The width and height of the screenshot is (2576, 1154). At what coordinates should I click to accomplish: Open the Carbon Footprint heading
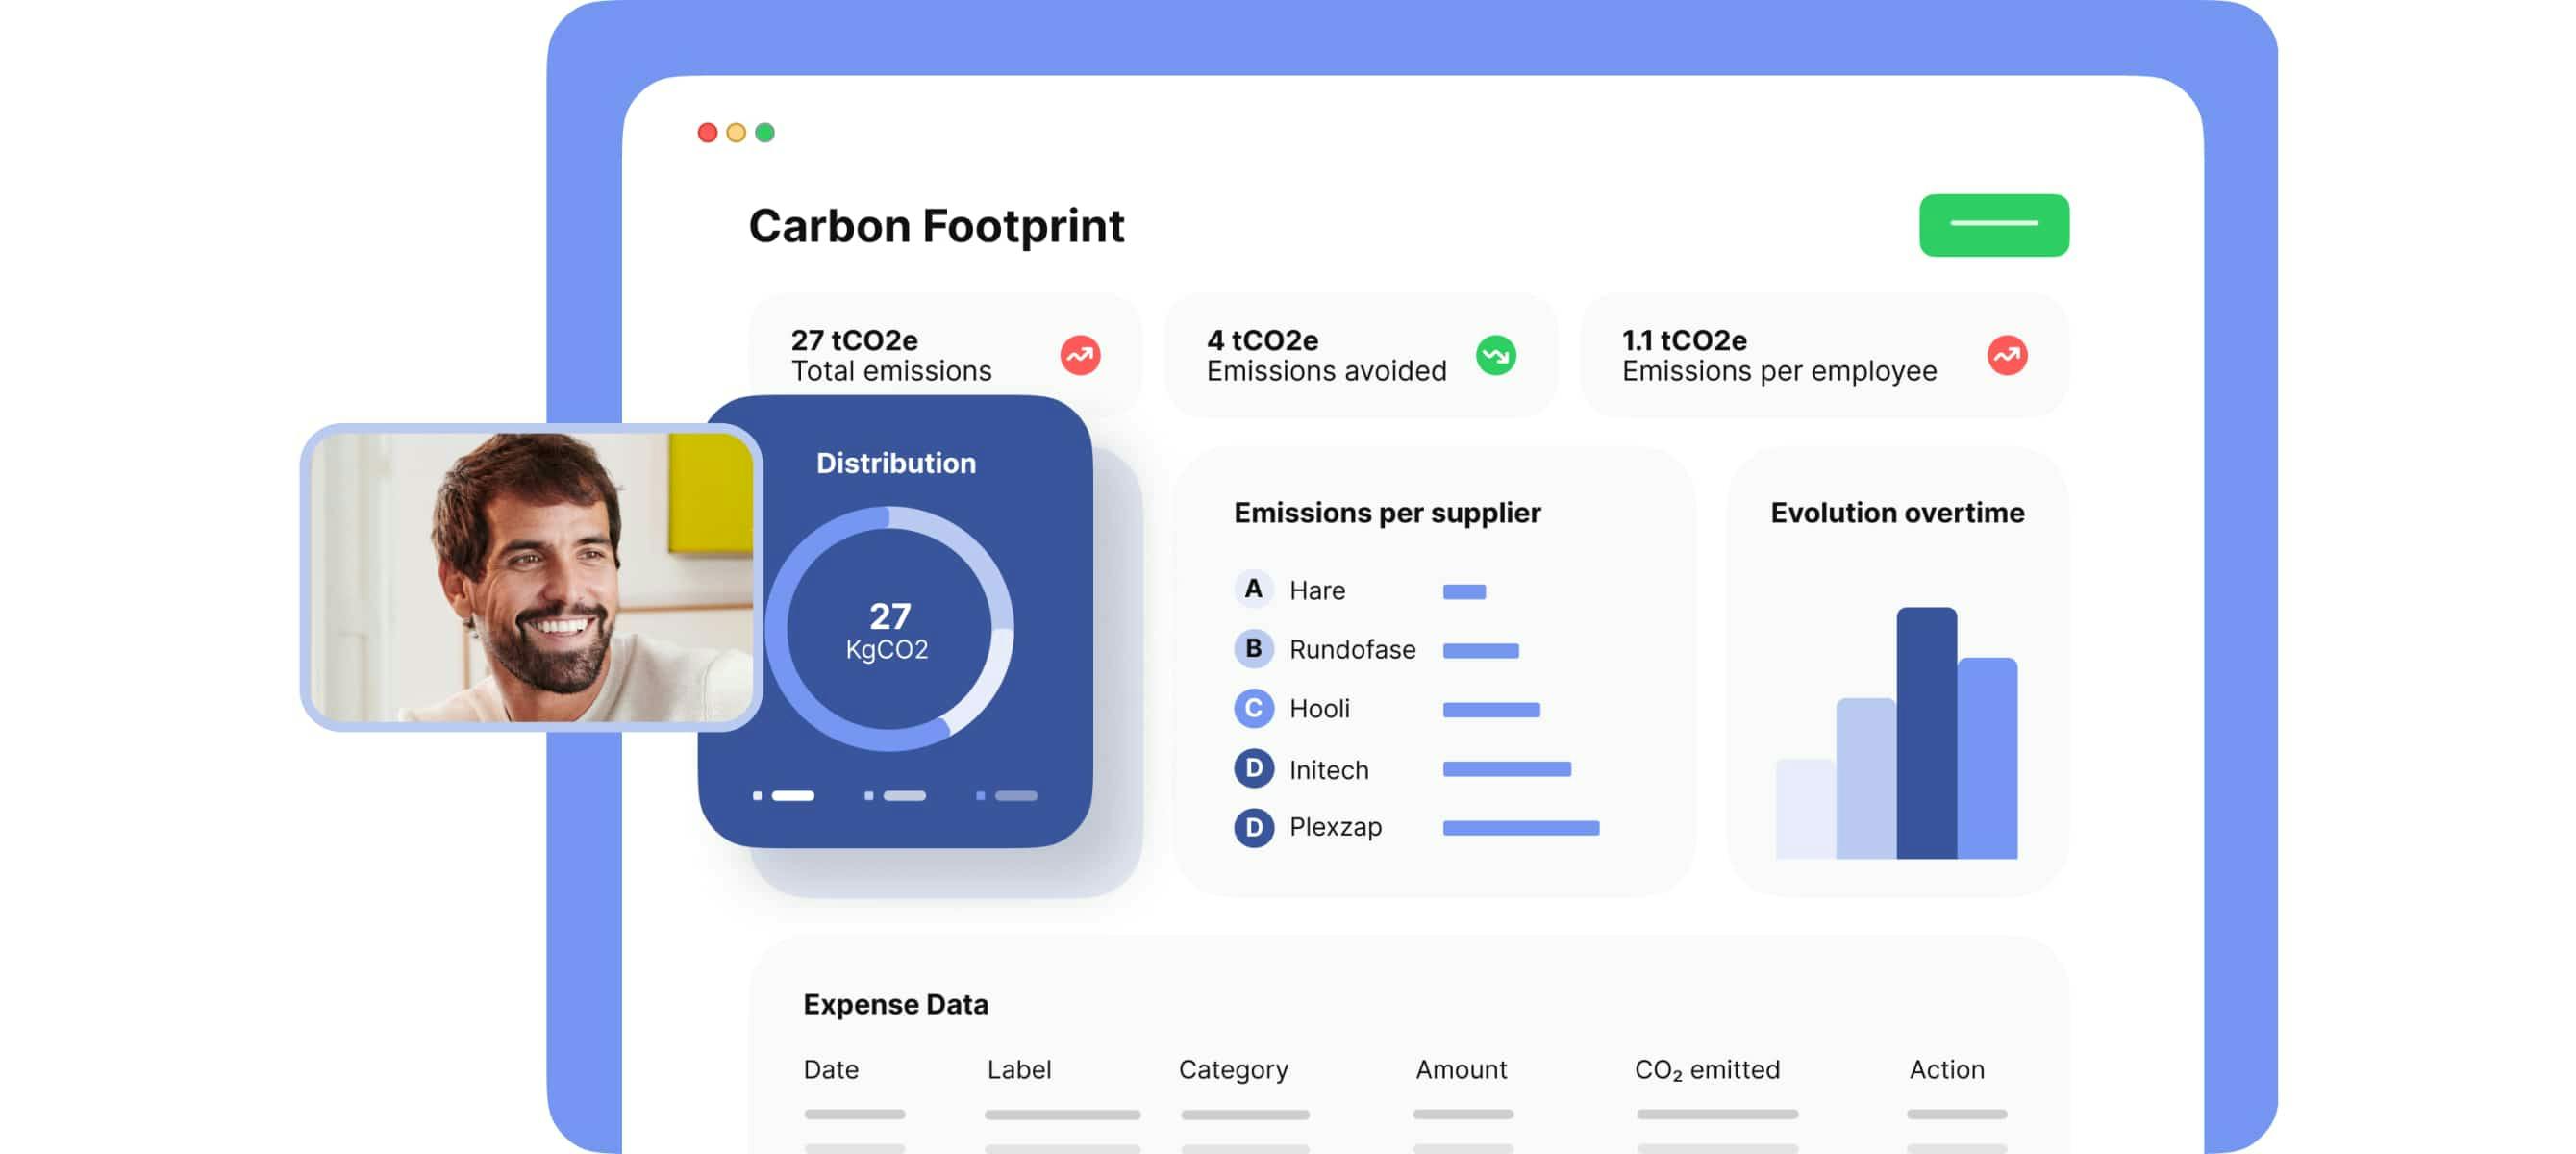point(936,225)
